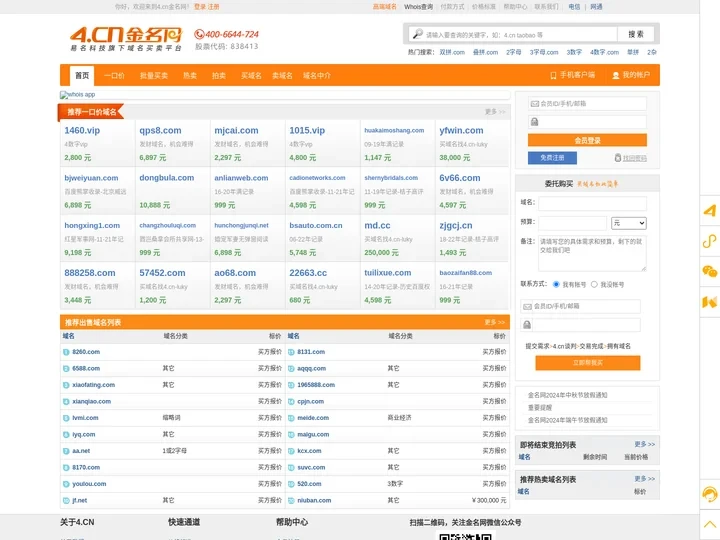The width and height of the screenshot is (720, 540).
Task: Click the 4.CN 金名网 site logo
Action: click(x=126, y=38)
